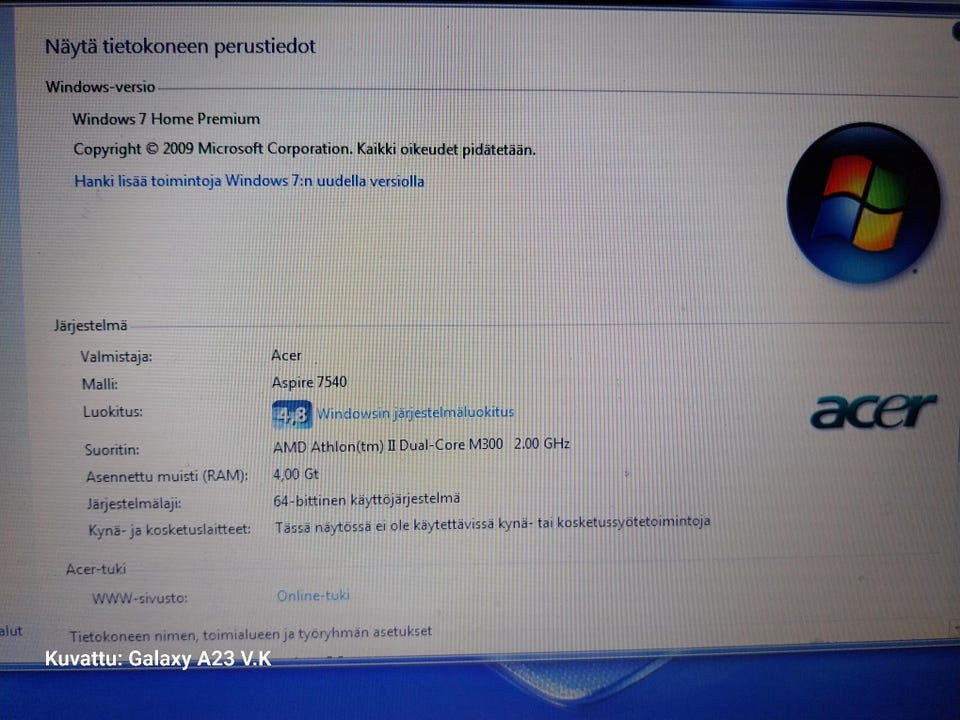
Task: Select the 'Valmistaja:' label
Action: [x=116, y=357]
